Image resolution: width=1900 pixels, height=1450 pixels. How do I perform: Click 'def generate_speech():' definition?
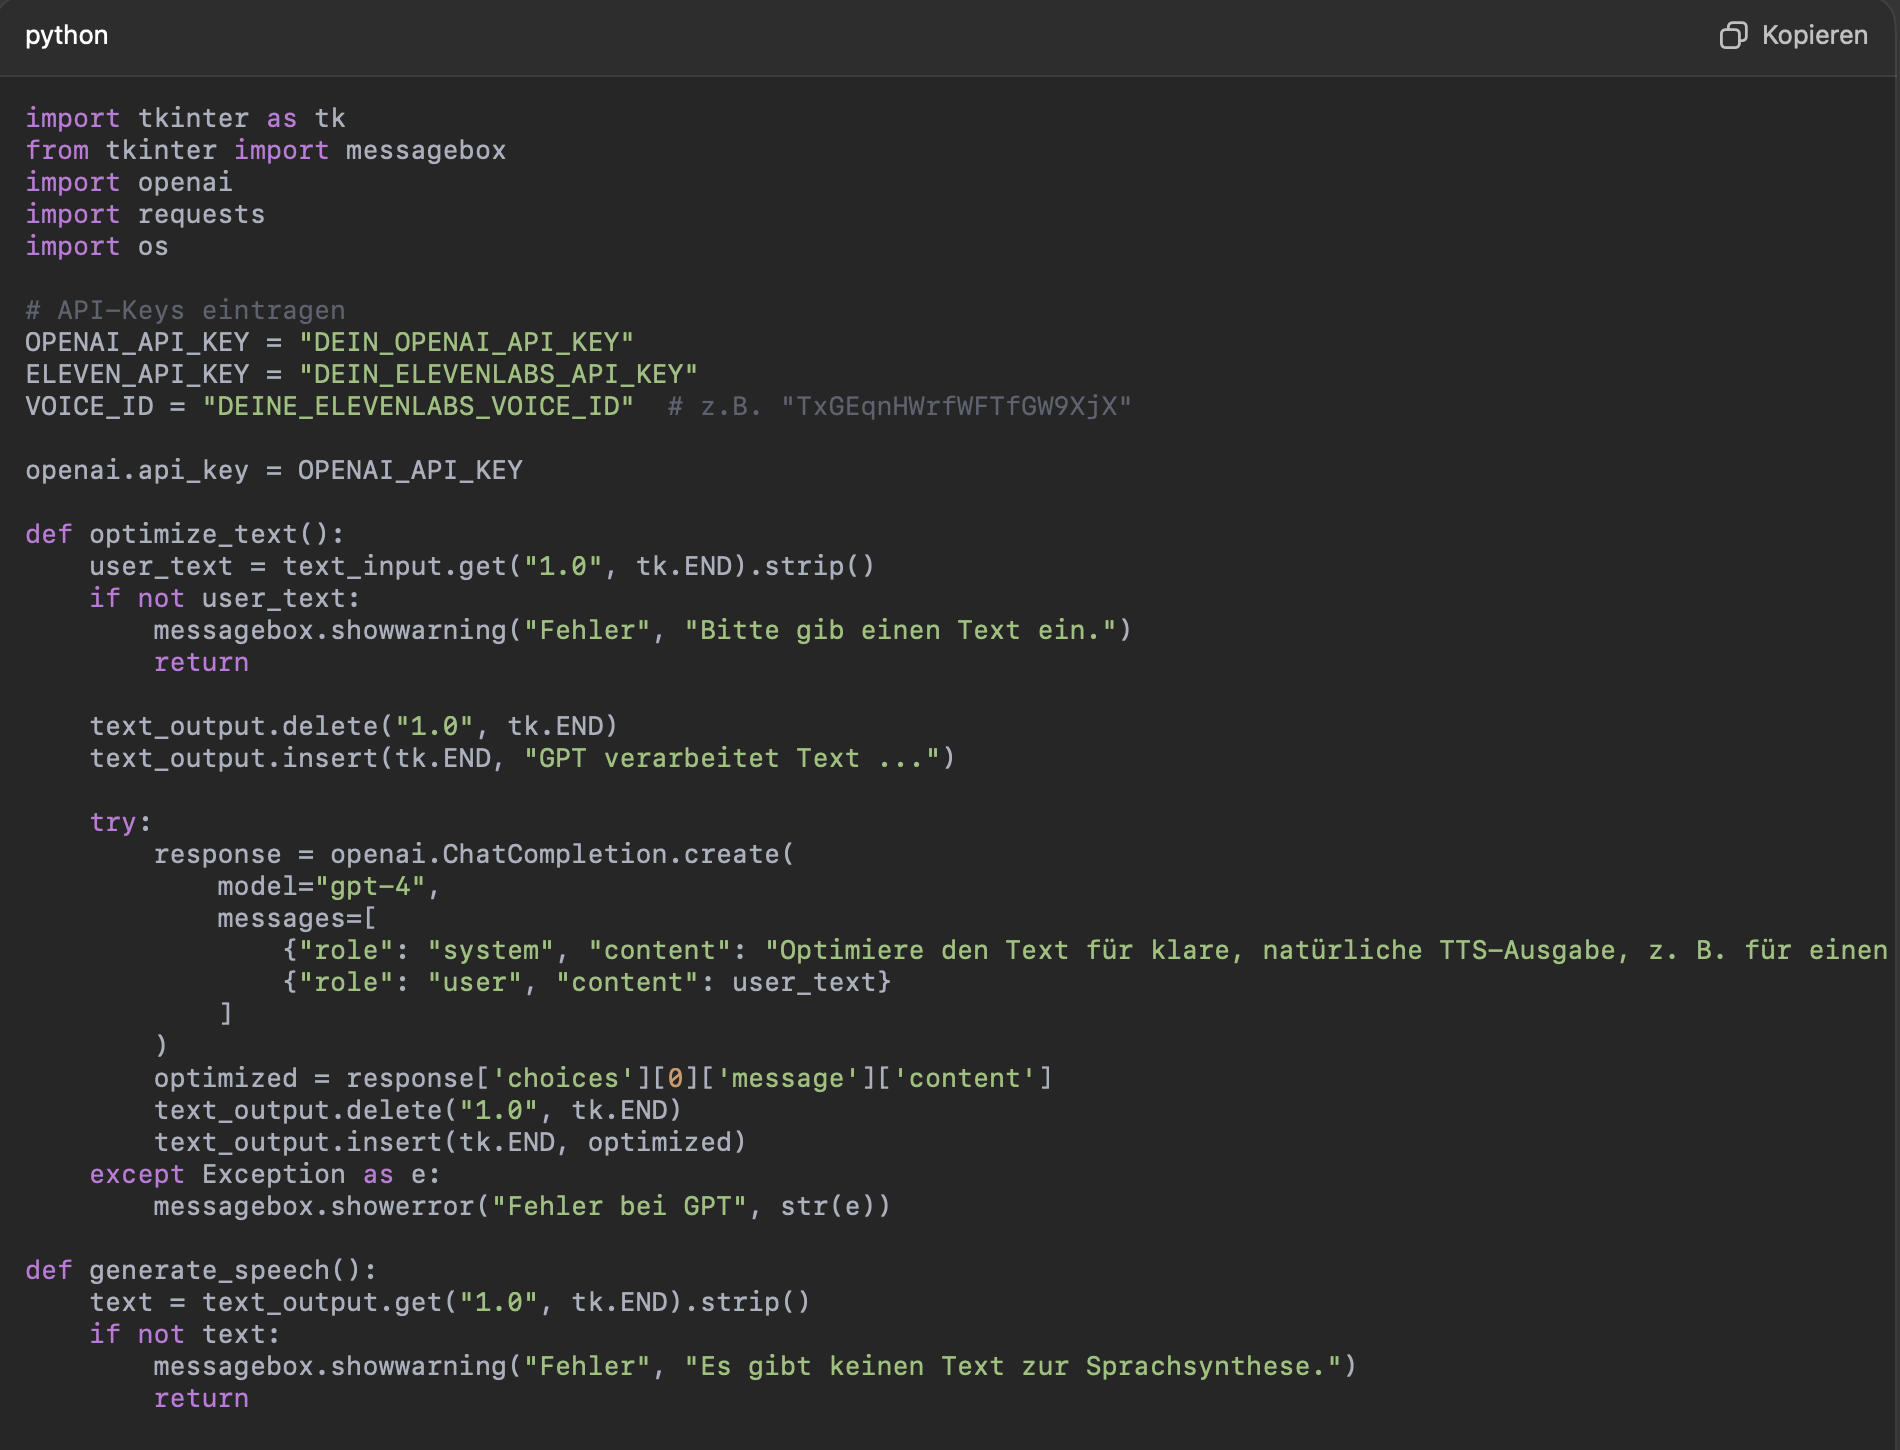pyautogui.click(x=201, y=1270)
